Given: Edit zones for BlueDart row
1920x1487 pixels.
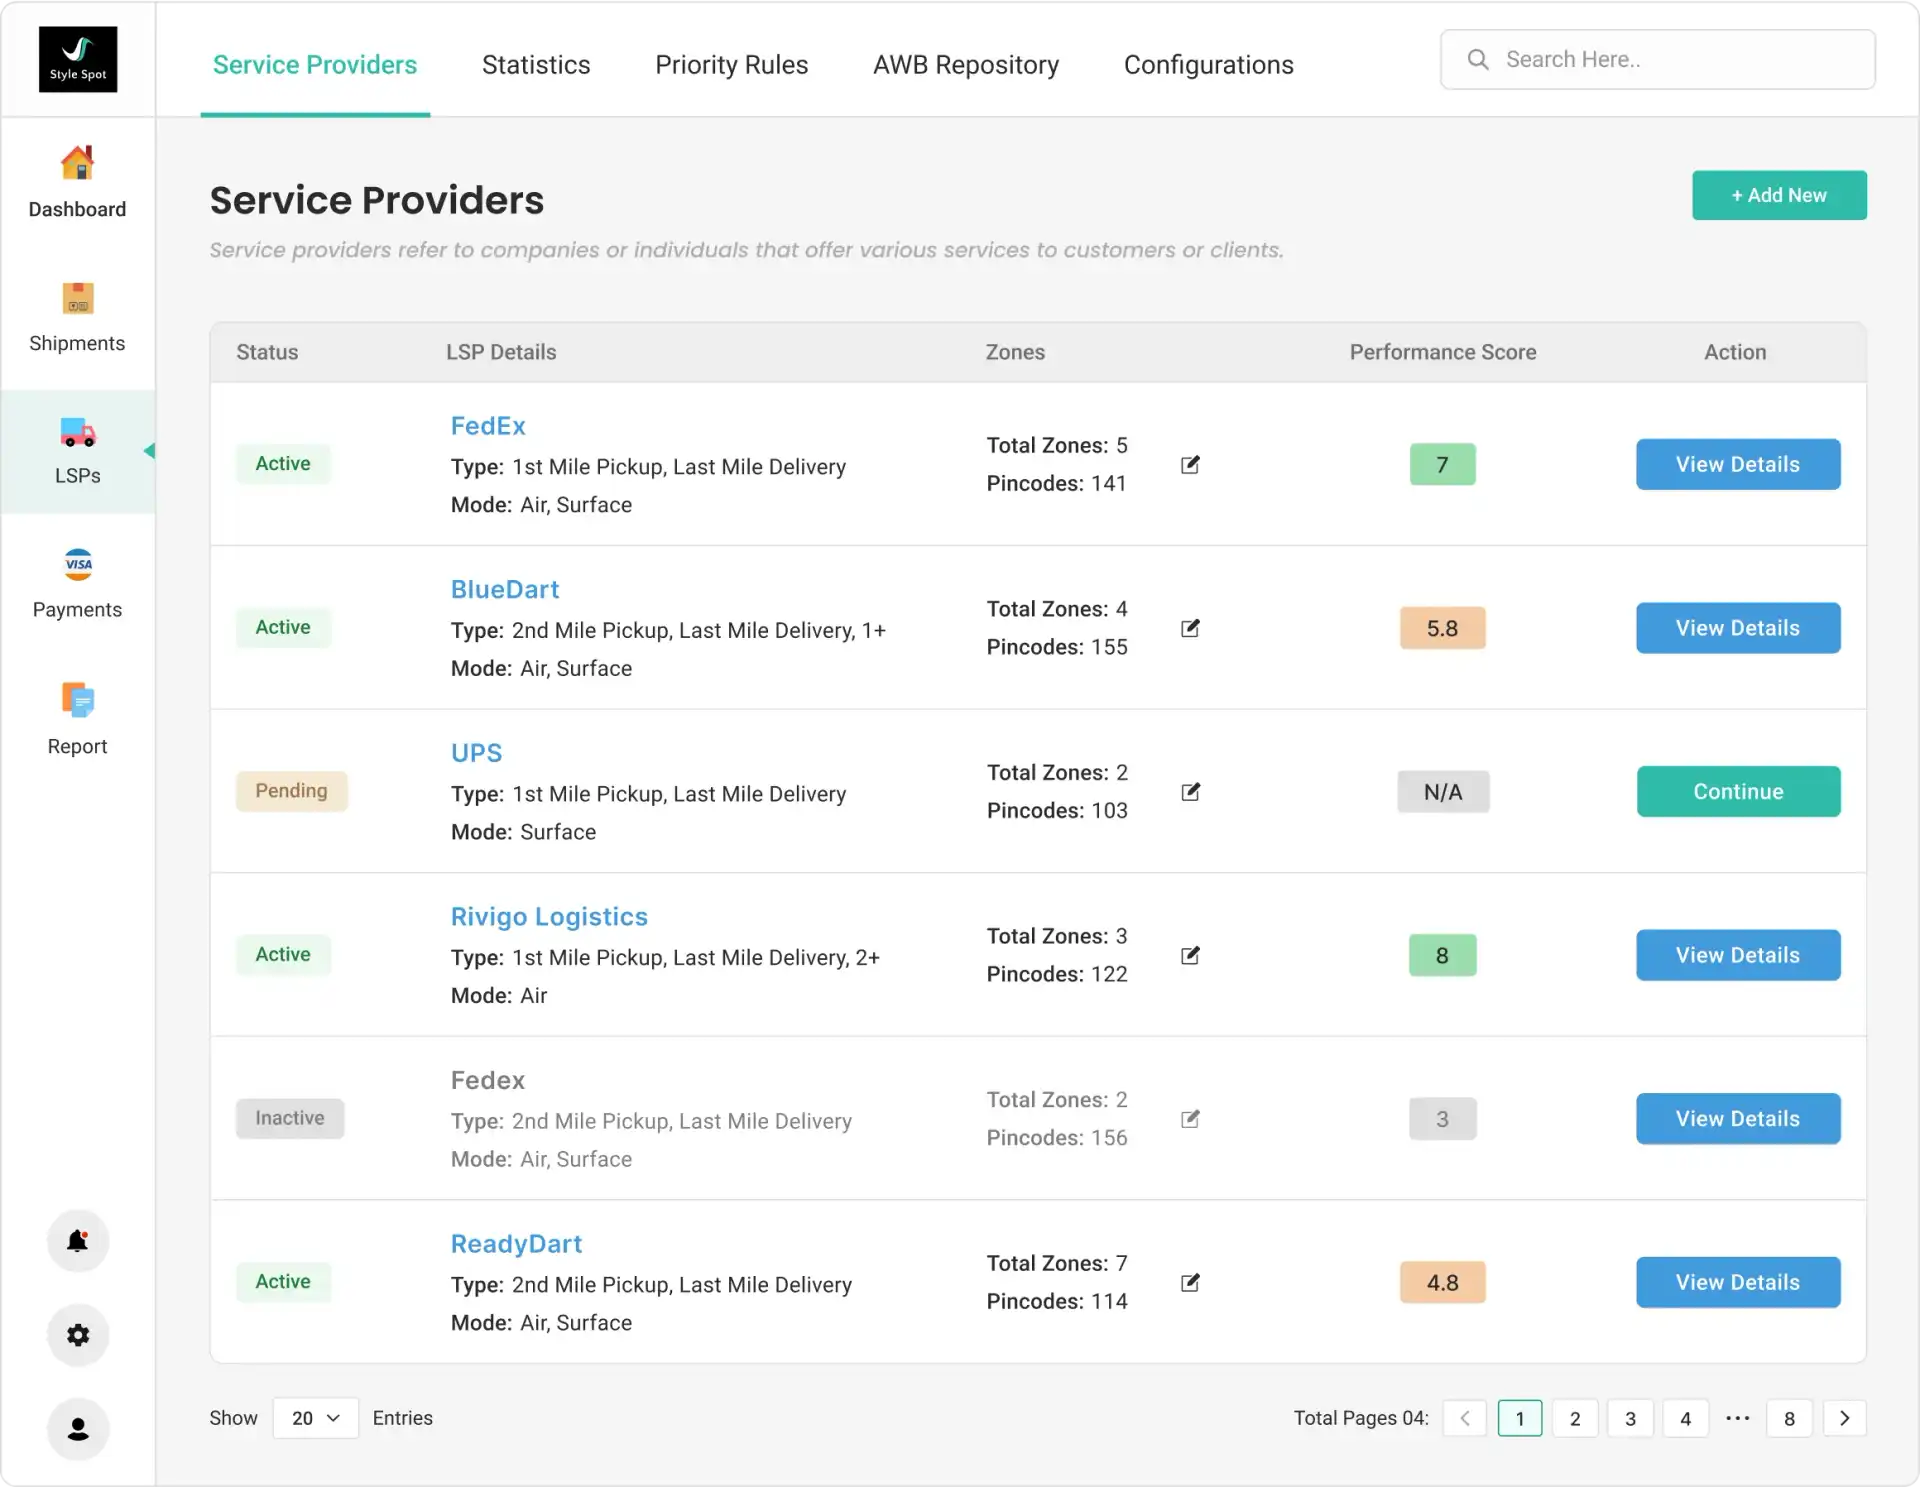Looking at the screenshot, I should pyautogui.click(x=1190, y=628).
